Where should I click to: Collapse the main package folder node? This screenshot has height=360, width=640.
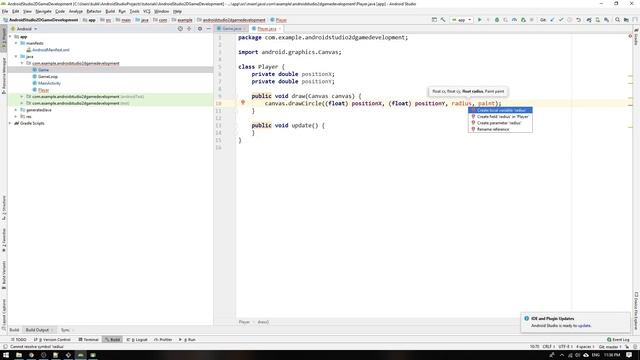coord(22,63)
